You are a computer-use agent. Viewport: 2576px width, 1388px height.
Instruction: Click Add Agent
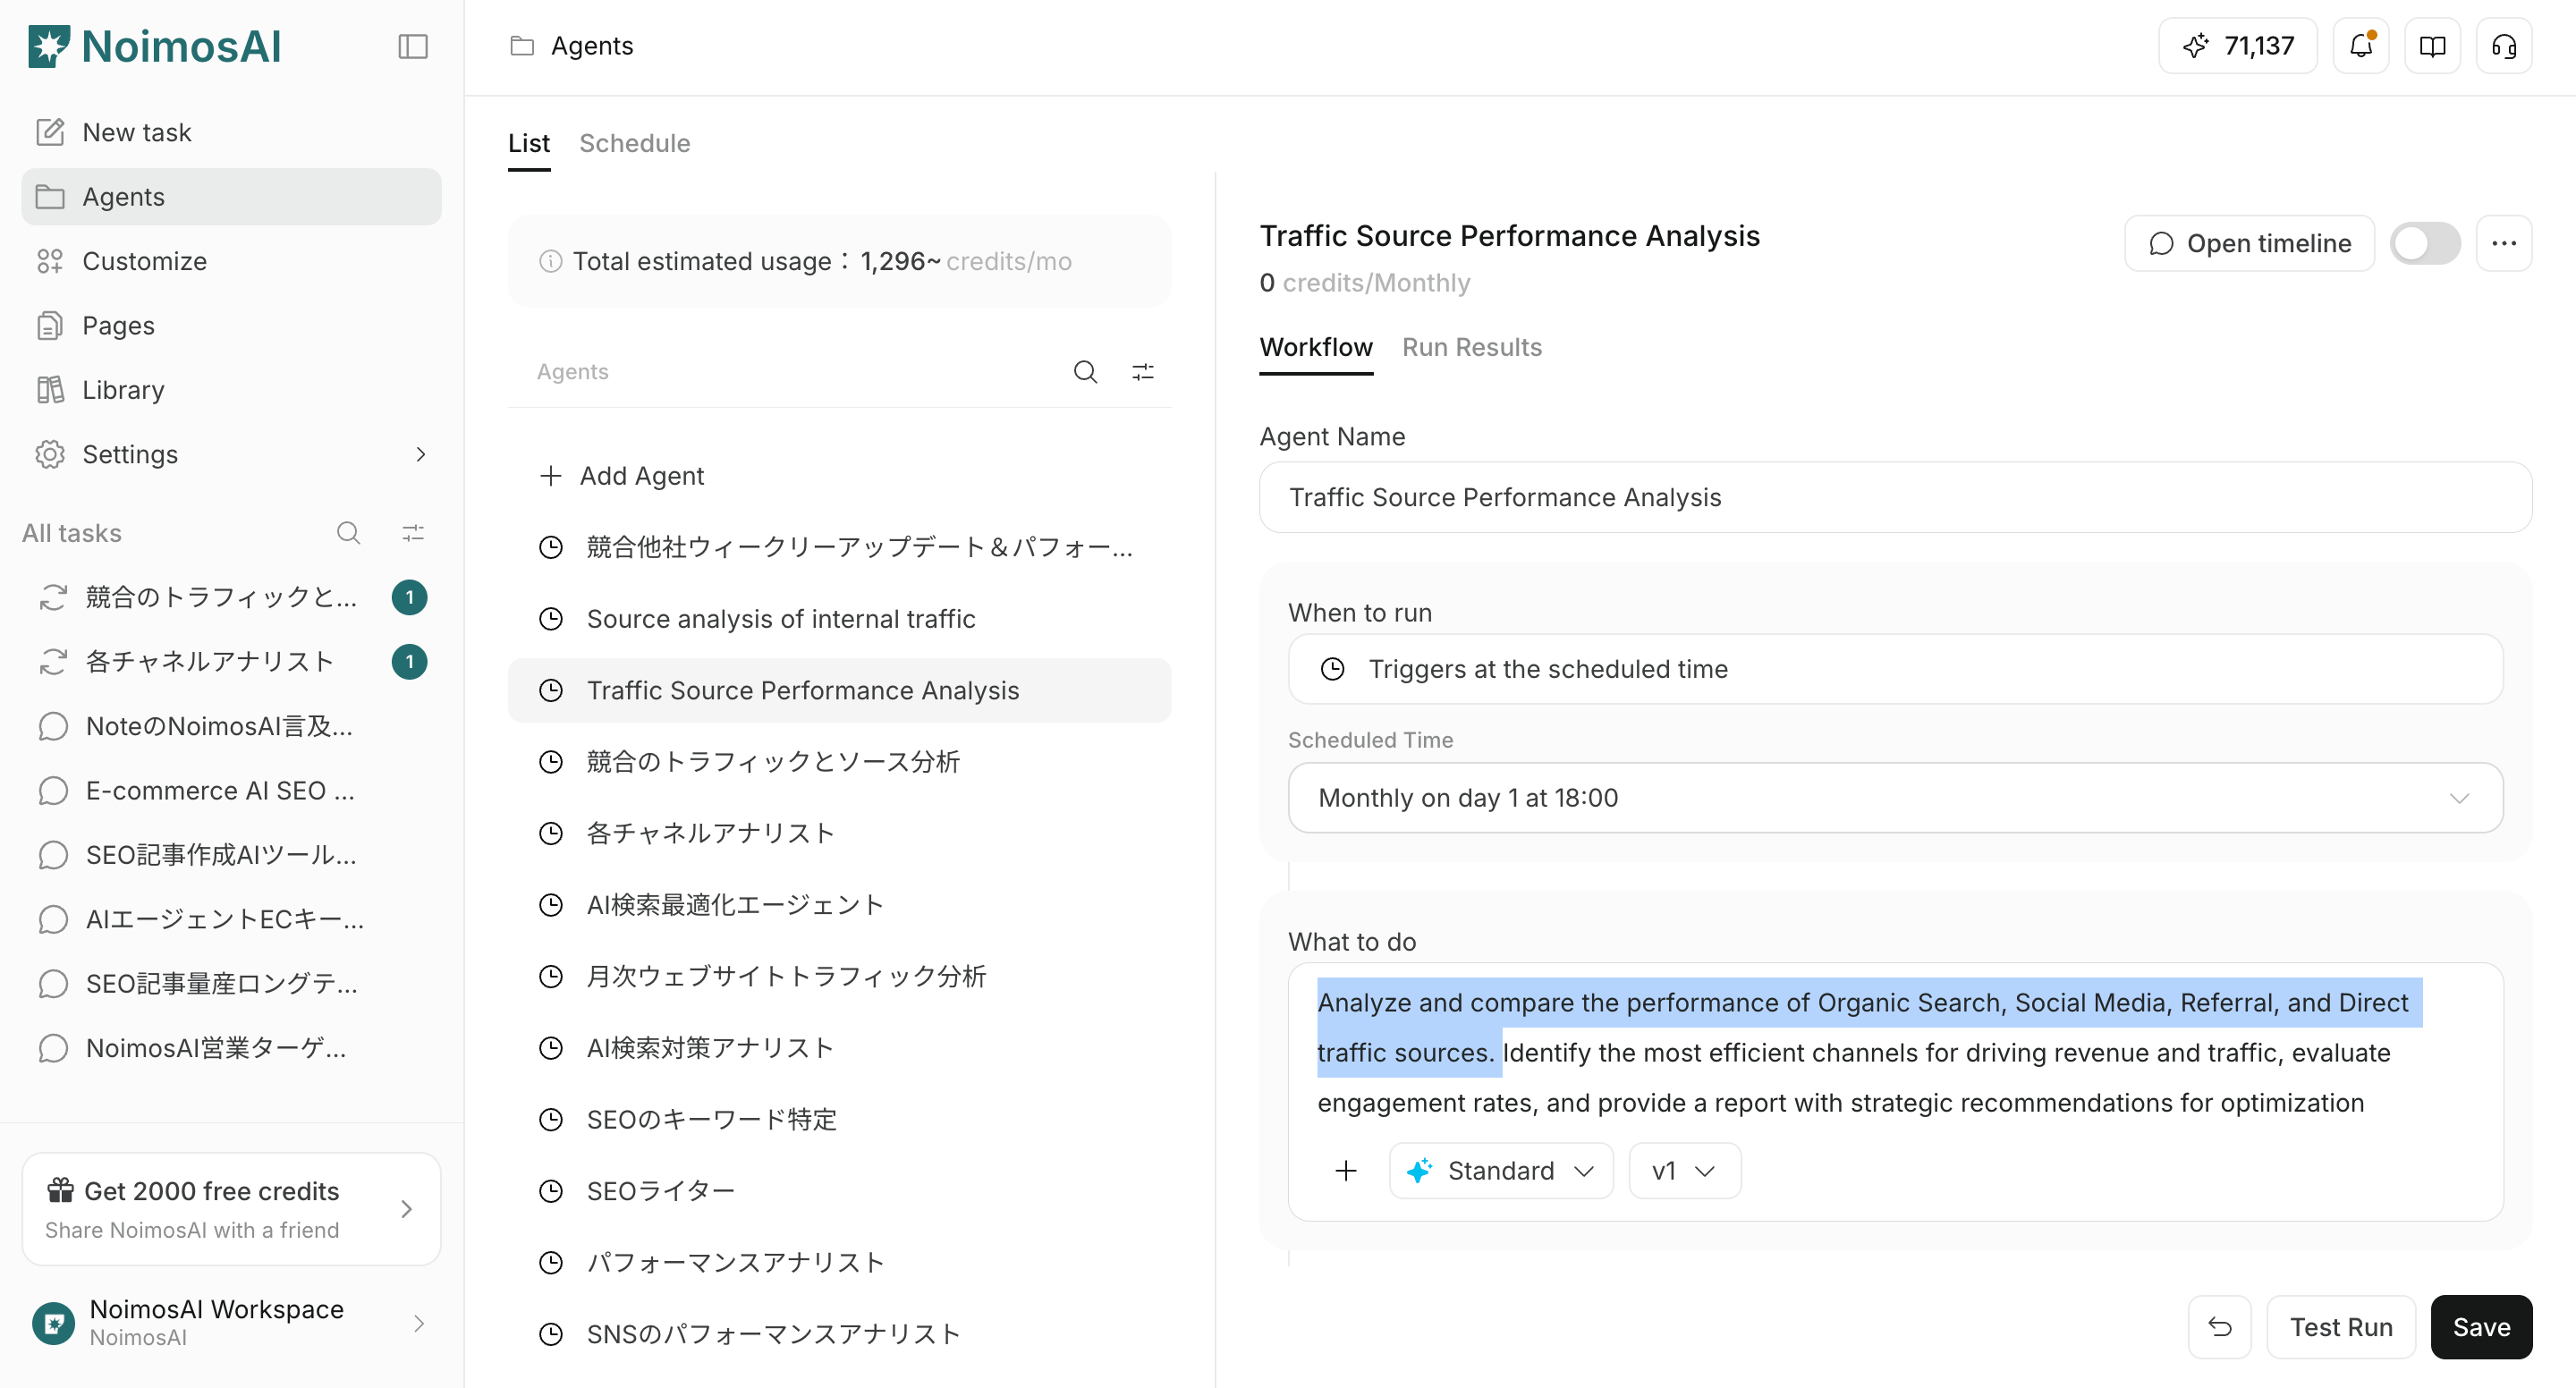pos(839,475)
